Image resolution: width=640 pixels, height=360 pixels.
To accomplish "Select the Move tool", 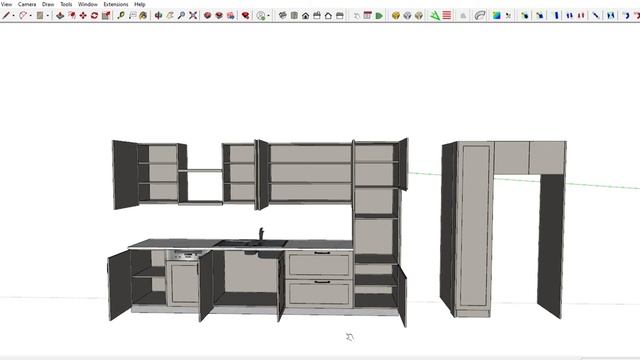I will tap(83, 16).
